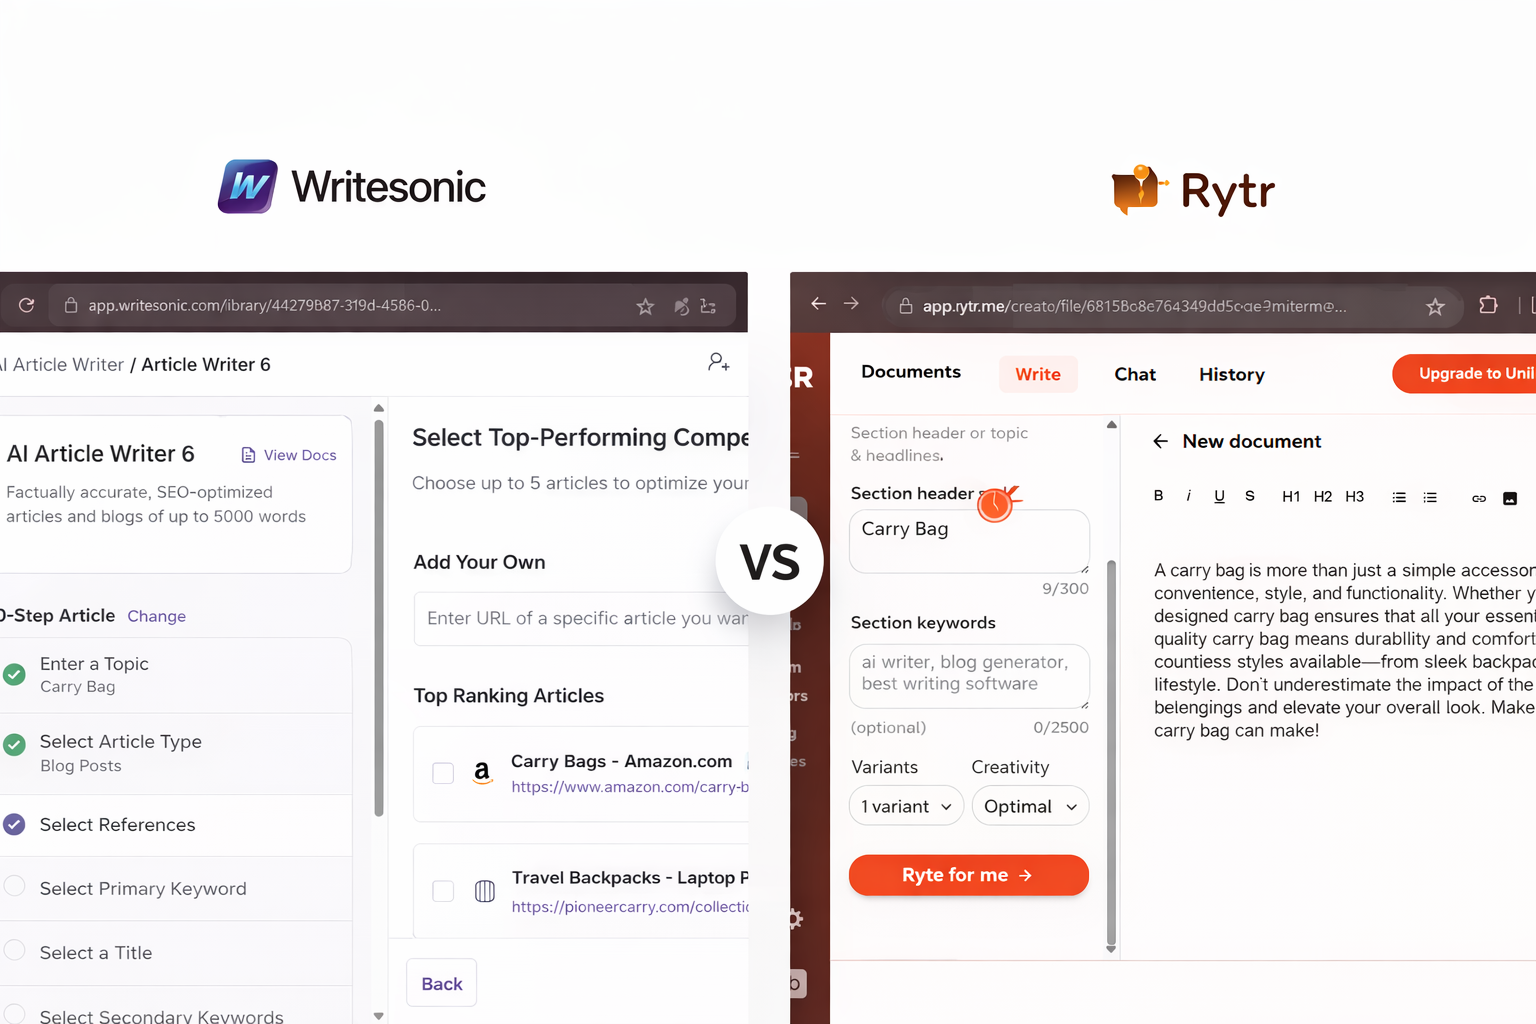Check the Carry Bags Amazon.com article
The width and height of the screenshot is (1536, 1024).
[443, 773]
